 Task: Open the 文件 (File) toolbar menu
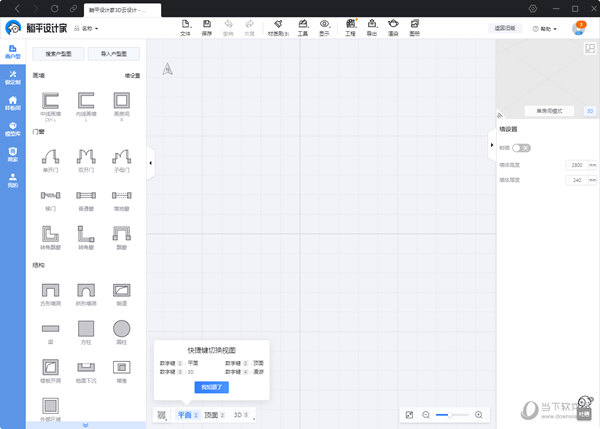(x=185, y=27)
